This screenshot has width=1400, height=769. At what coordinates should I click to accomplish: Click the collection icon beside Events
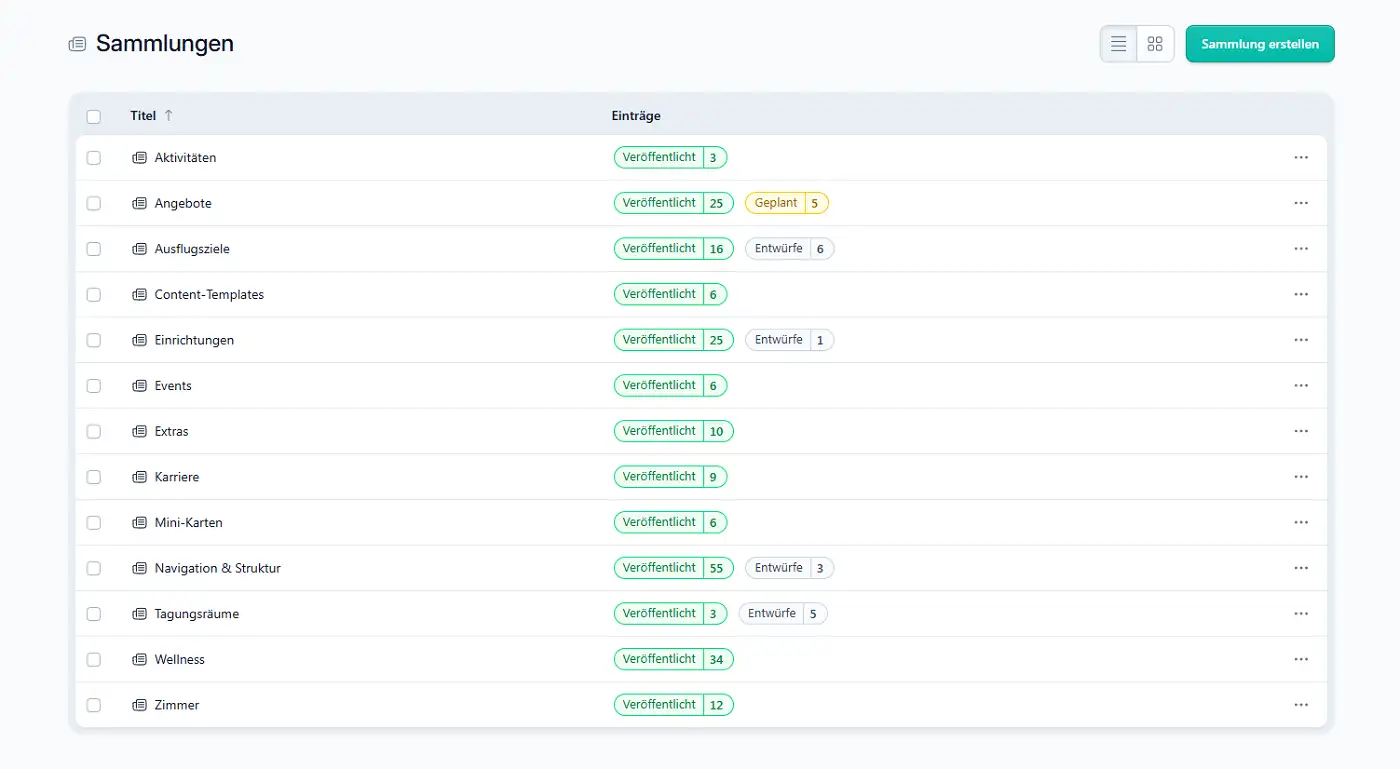(140, 386)
